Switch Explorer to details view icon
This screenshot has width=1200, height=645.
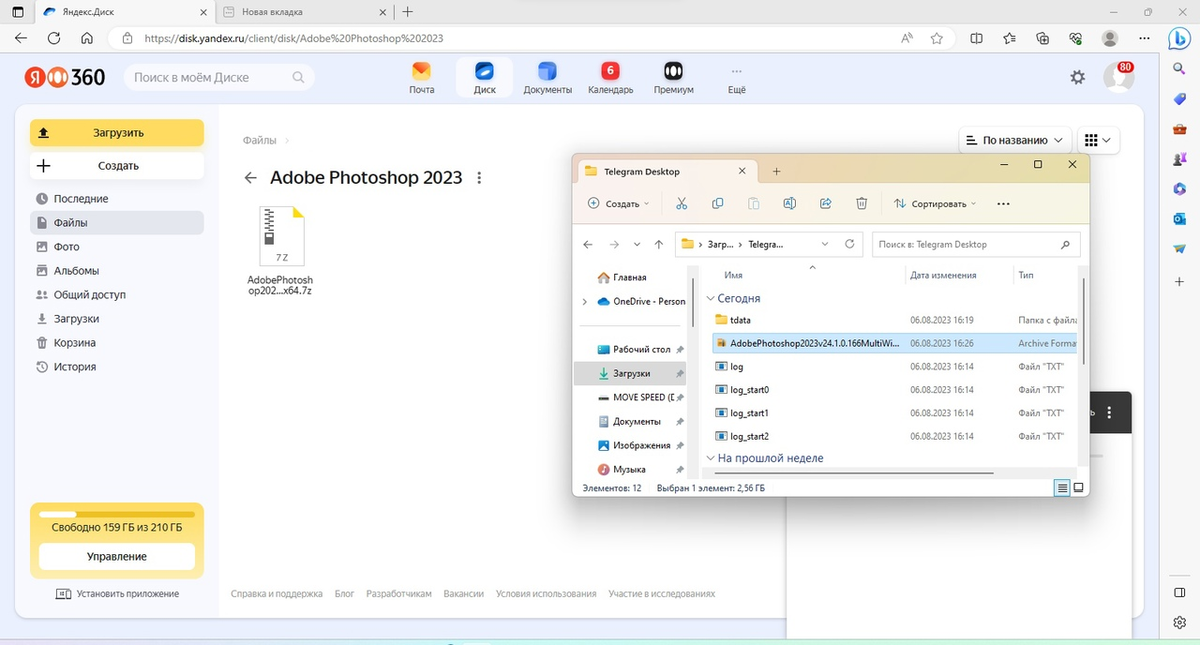[1061, 488]
